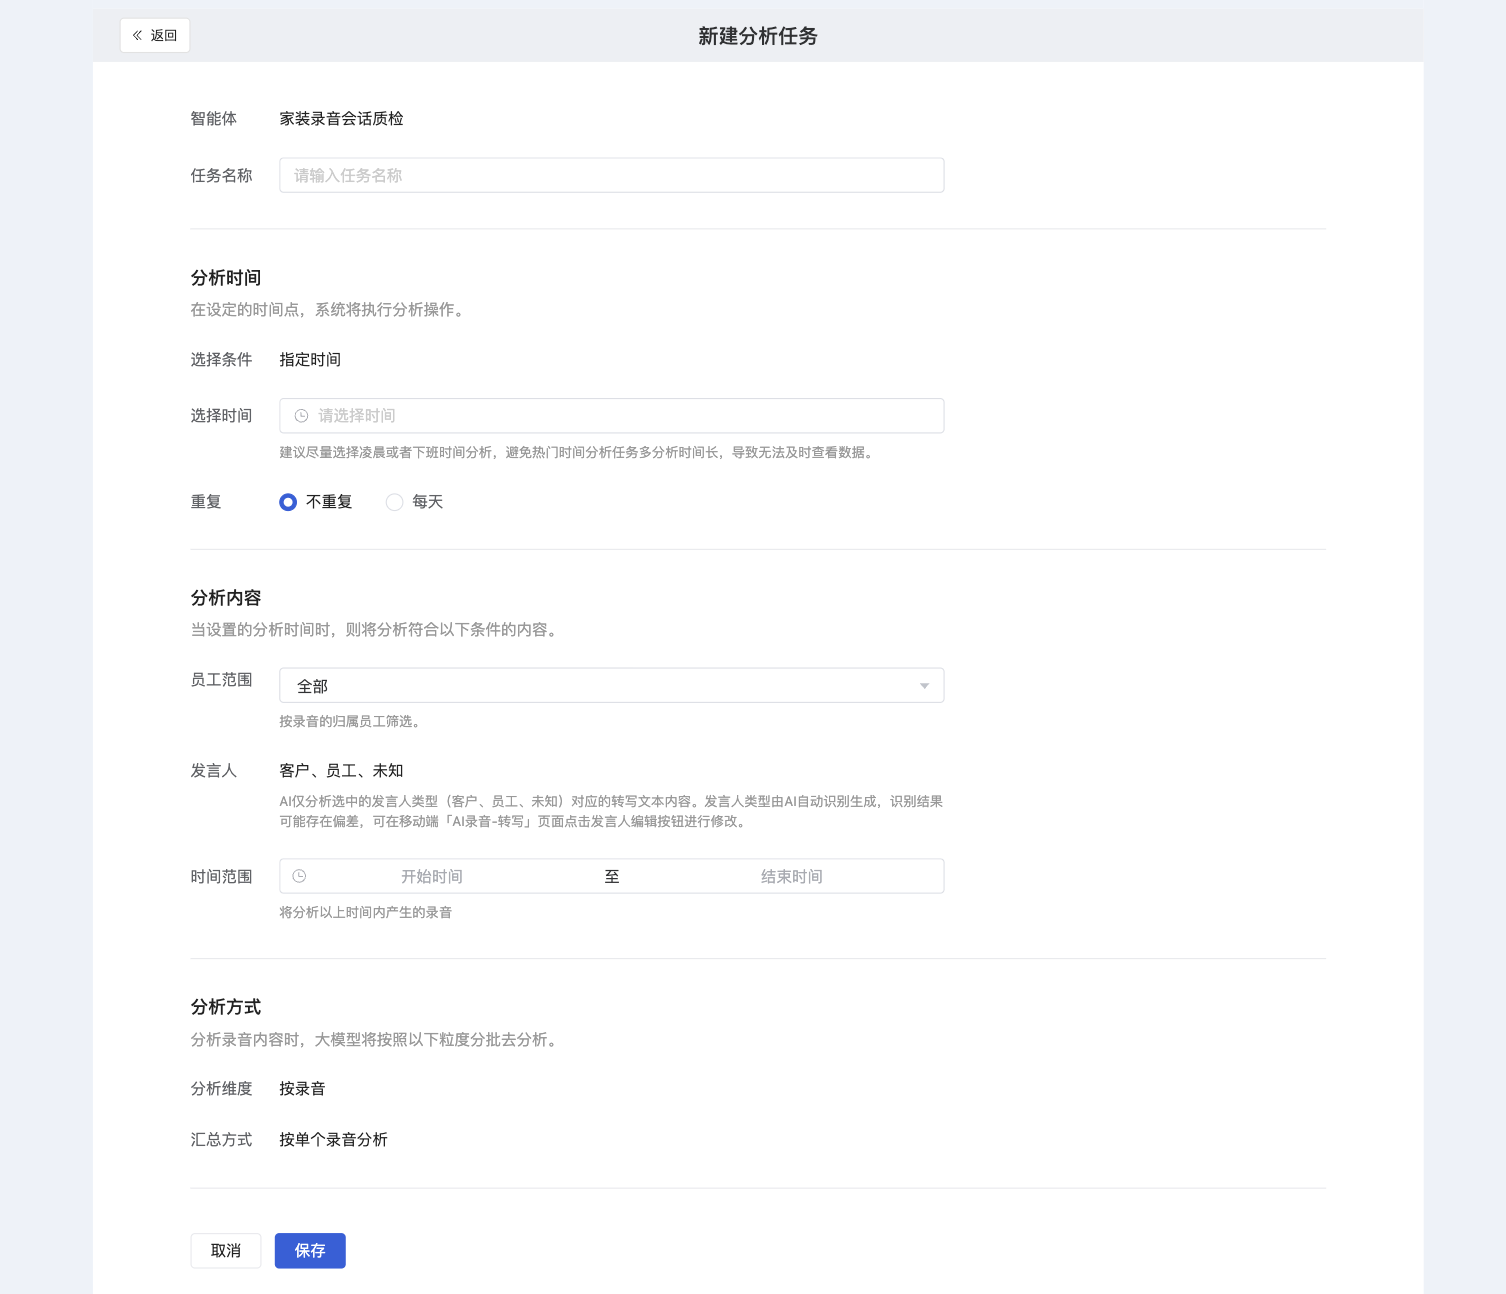Click the 按单个录音分析 summary value

point(333,1140)
